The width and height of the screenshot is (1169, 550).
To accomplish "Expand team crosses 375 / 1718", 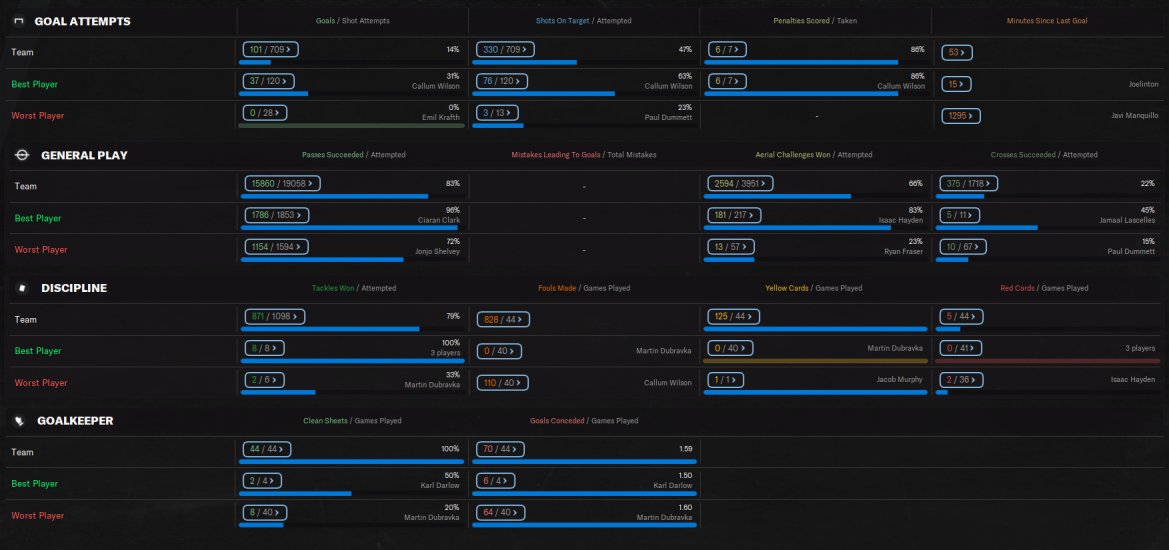I will [968, 183].
